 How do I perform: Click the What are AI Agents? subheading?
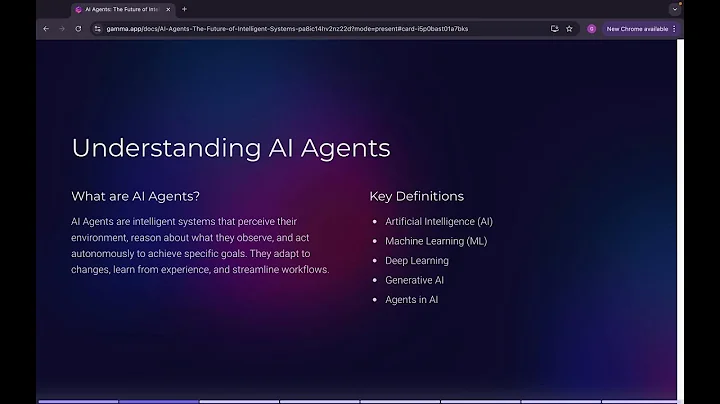[135, 196]
